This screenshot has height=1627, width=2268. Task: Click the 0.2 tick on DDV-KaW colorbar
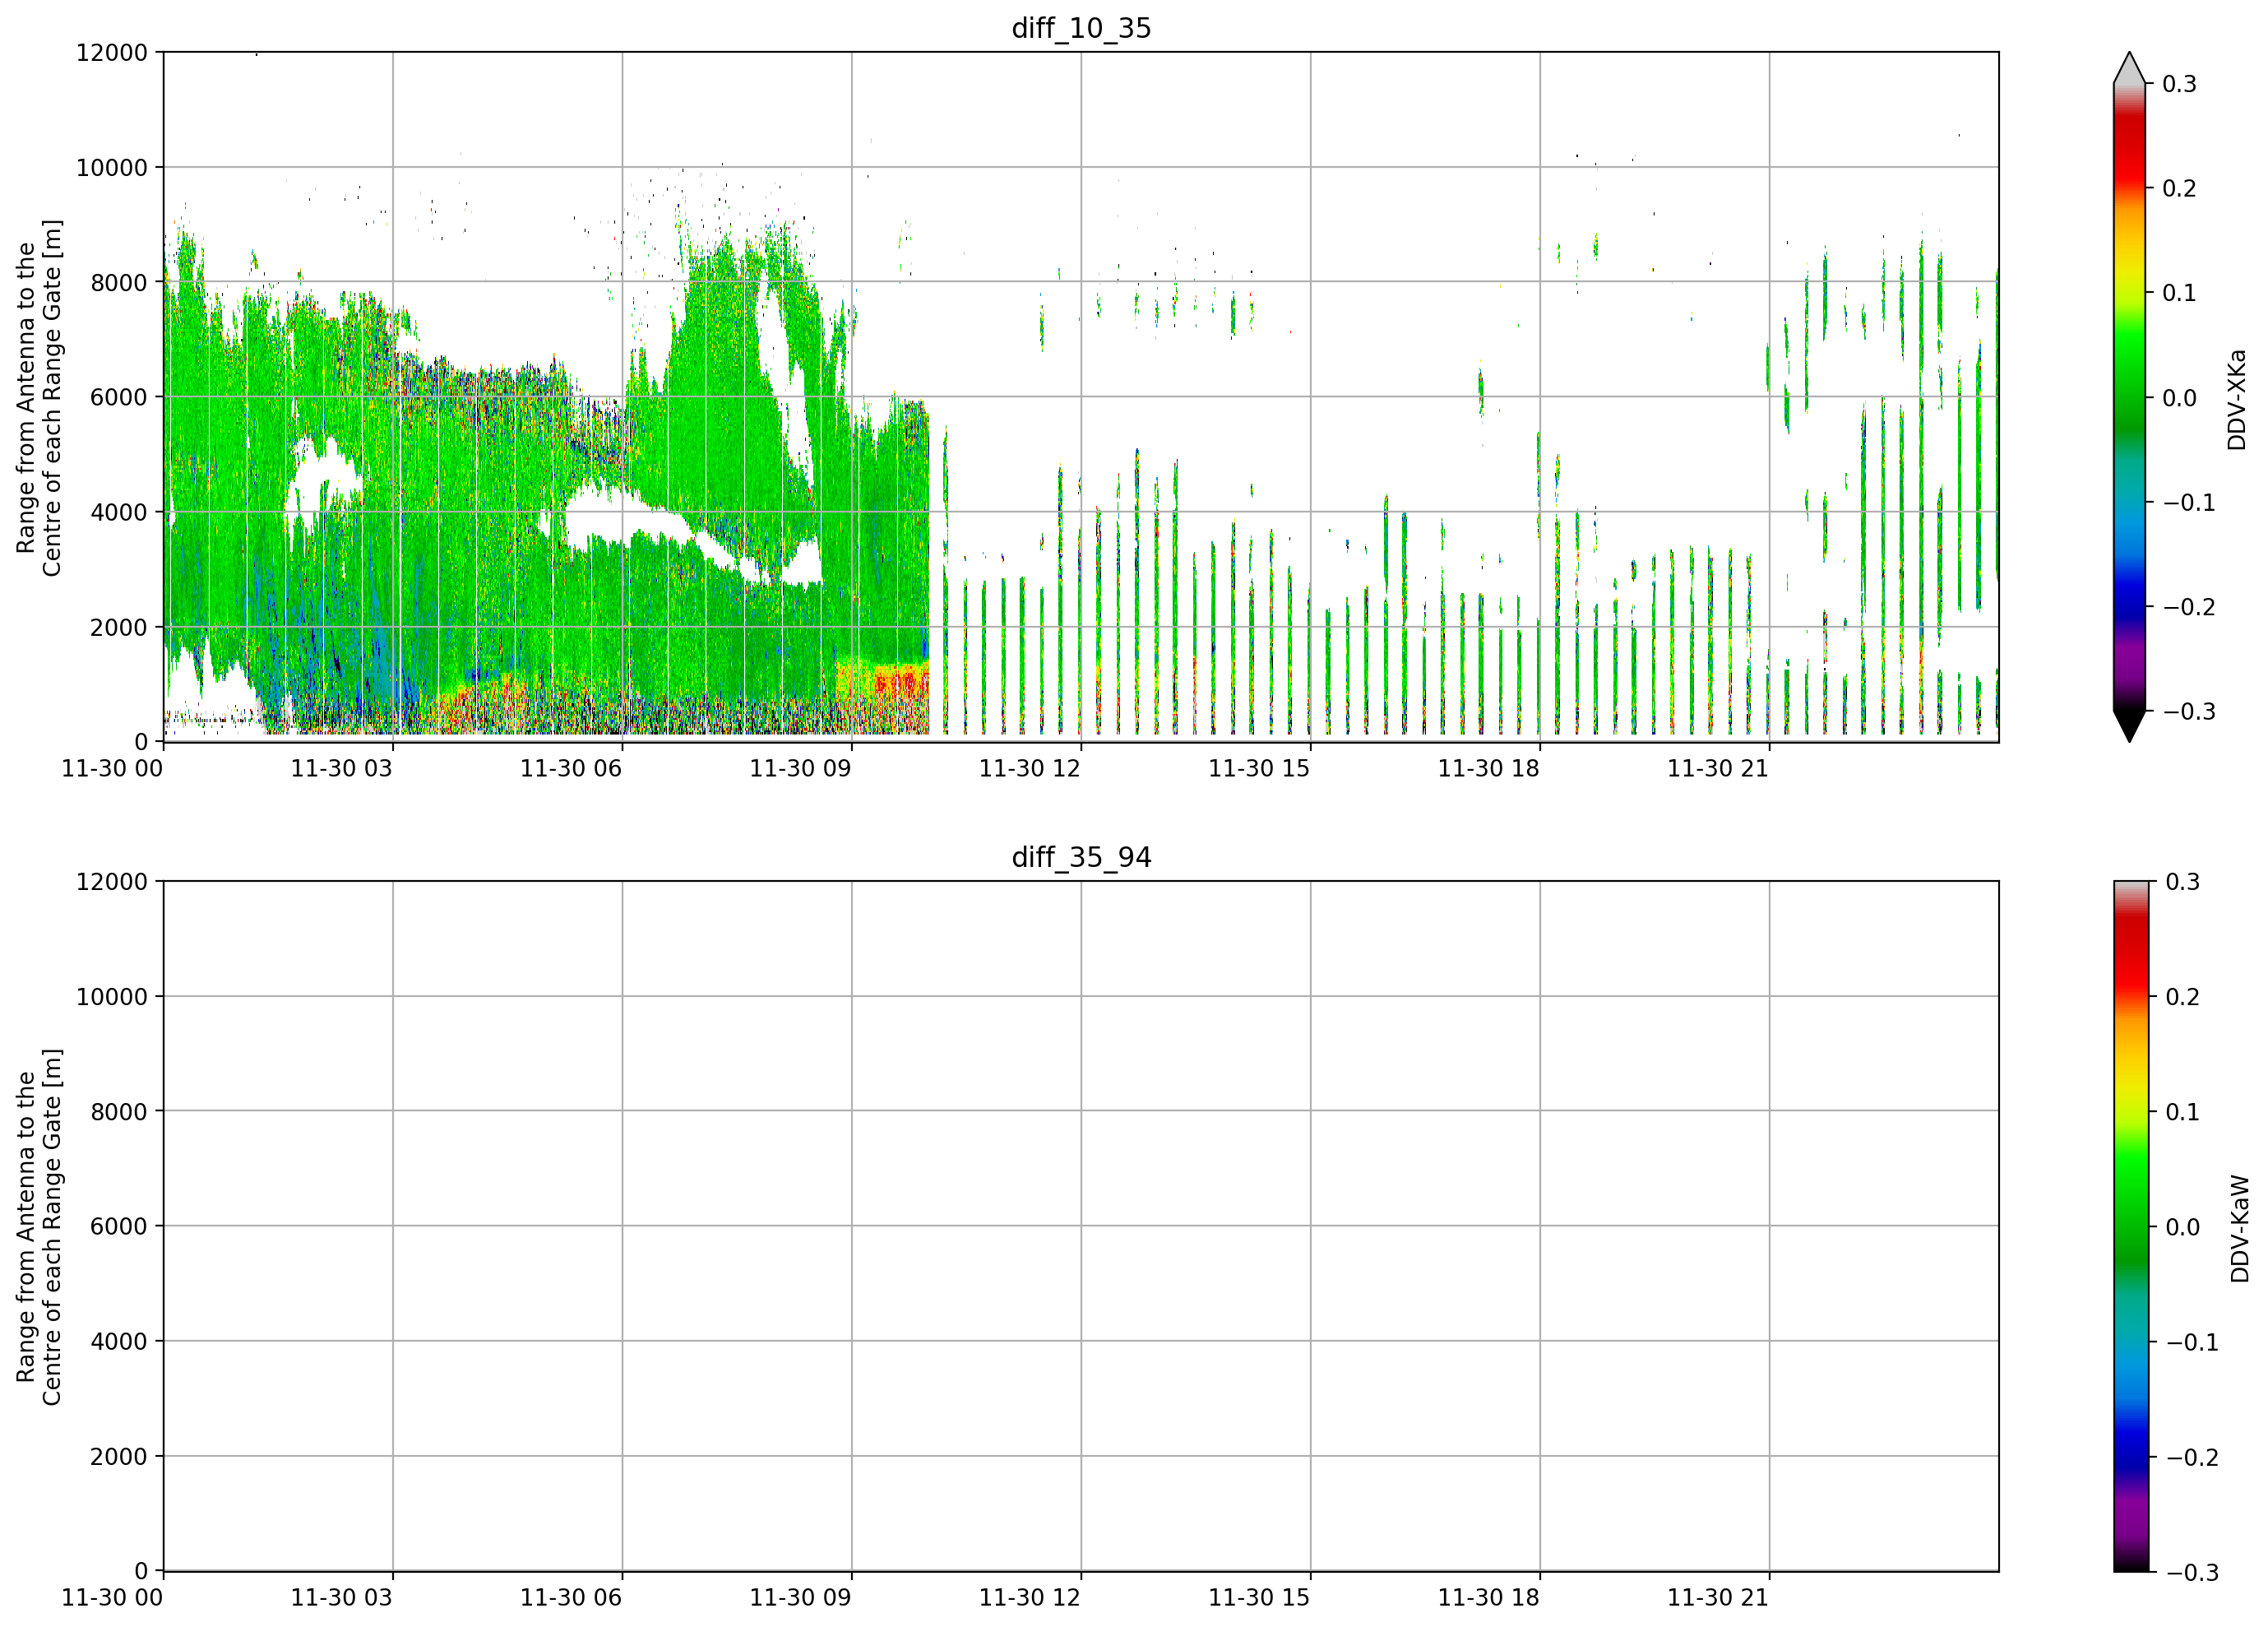pyautogui.click(x=2183, y=996)
